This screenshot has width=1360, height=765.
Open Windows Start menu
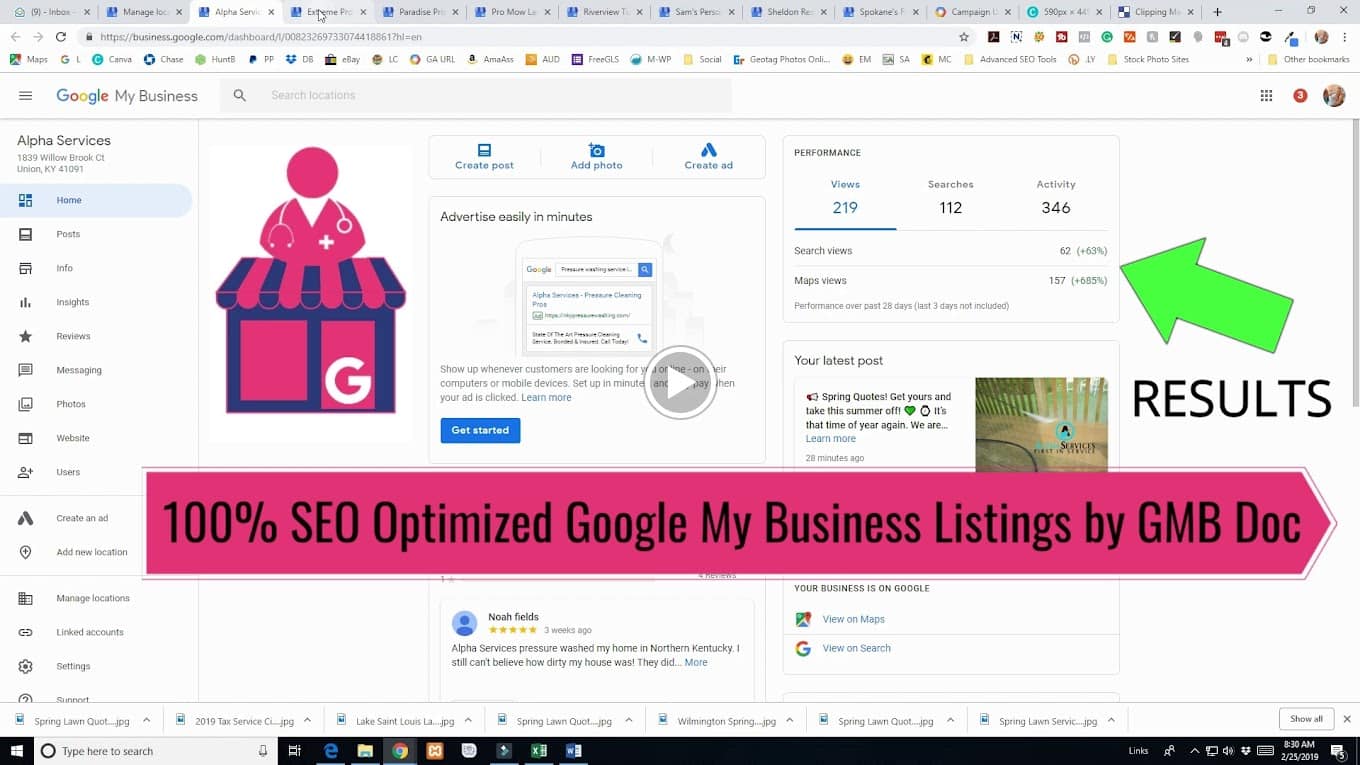(16, 750)
